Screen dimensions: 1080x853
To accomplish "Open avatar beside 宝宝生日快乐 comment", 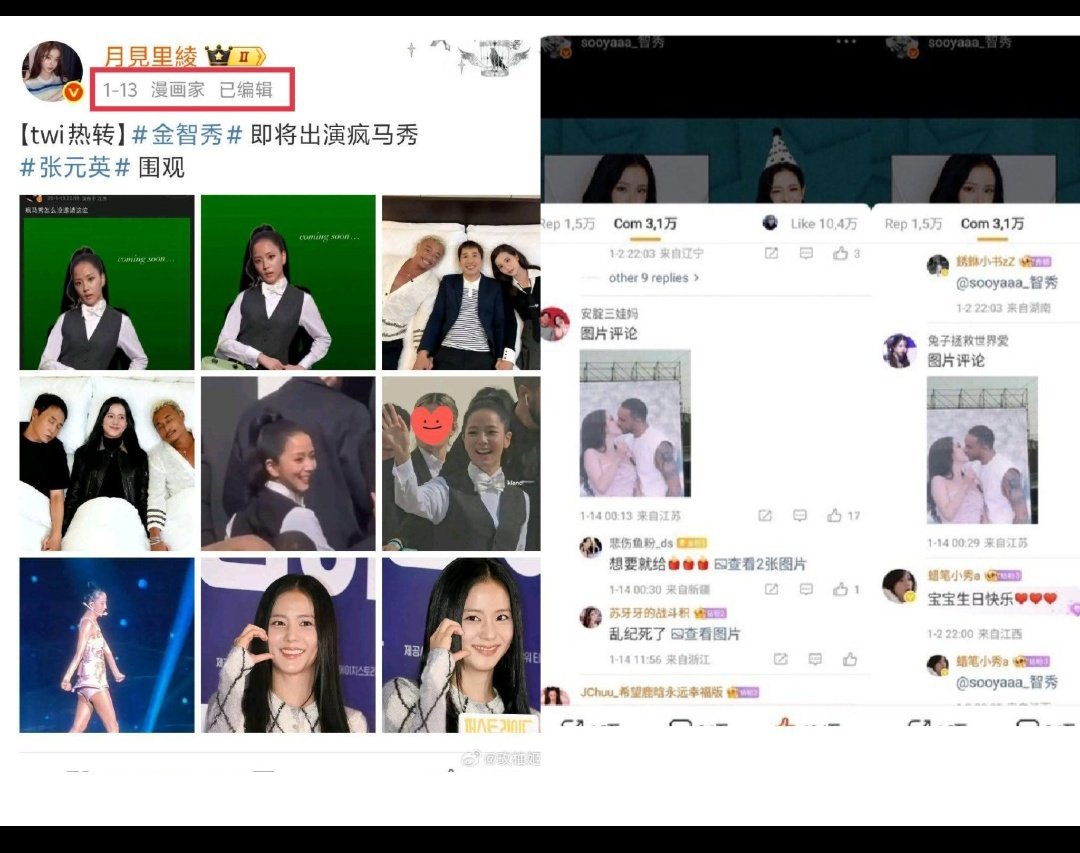I will [900, 586].
